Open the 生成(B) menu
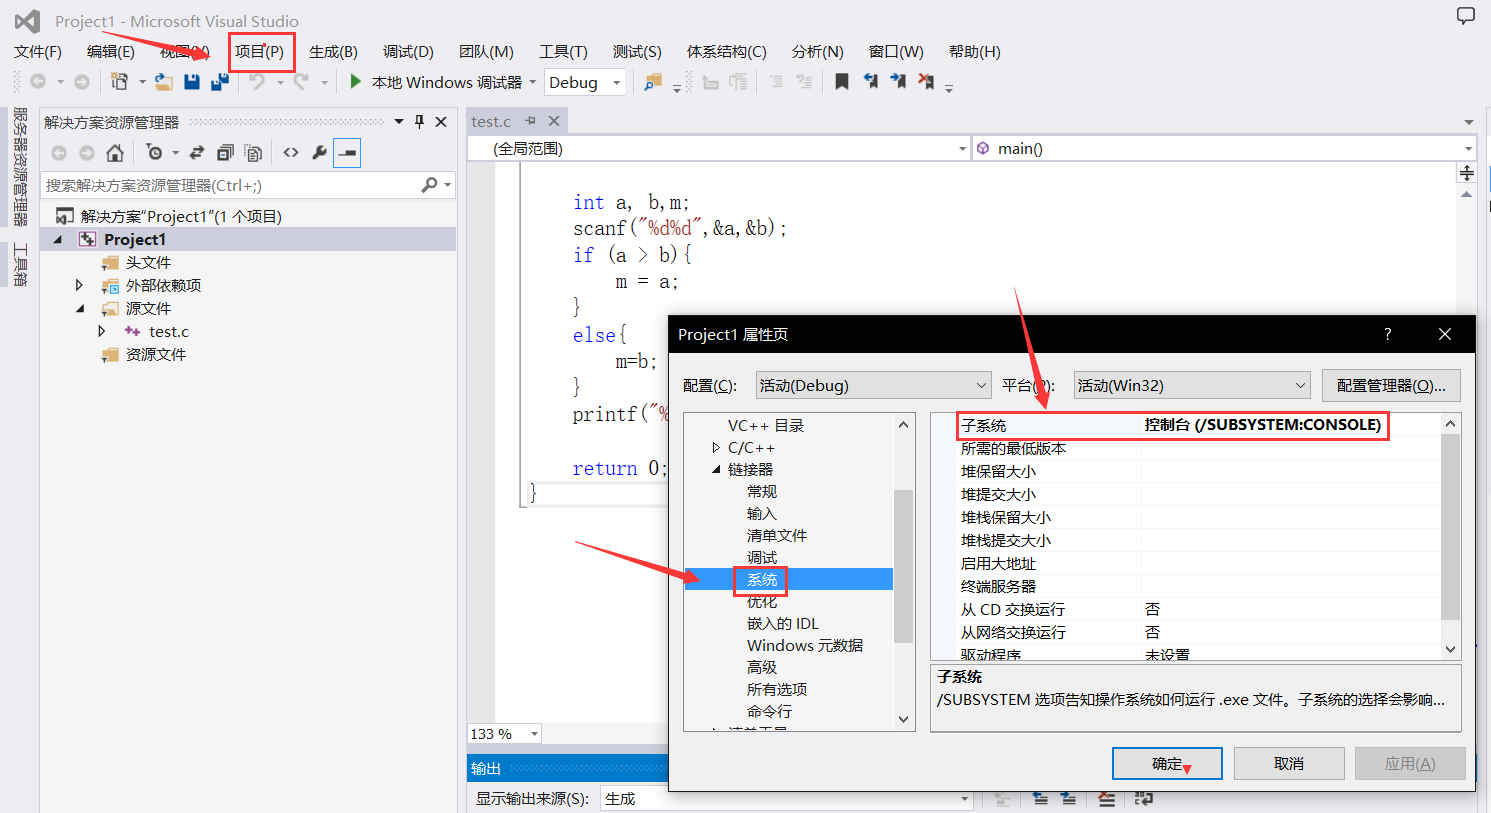This screenshot has width=1491, height=813. 333,52
